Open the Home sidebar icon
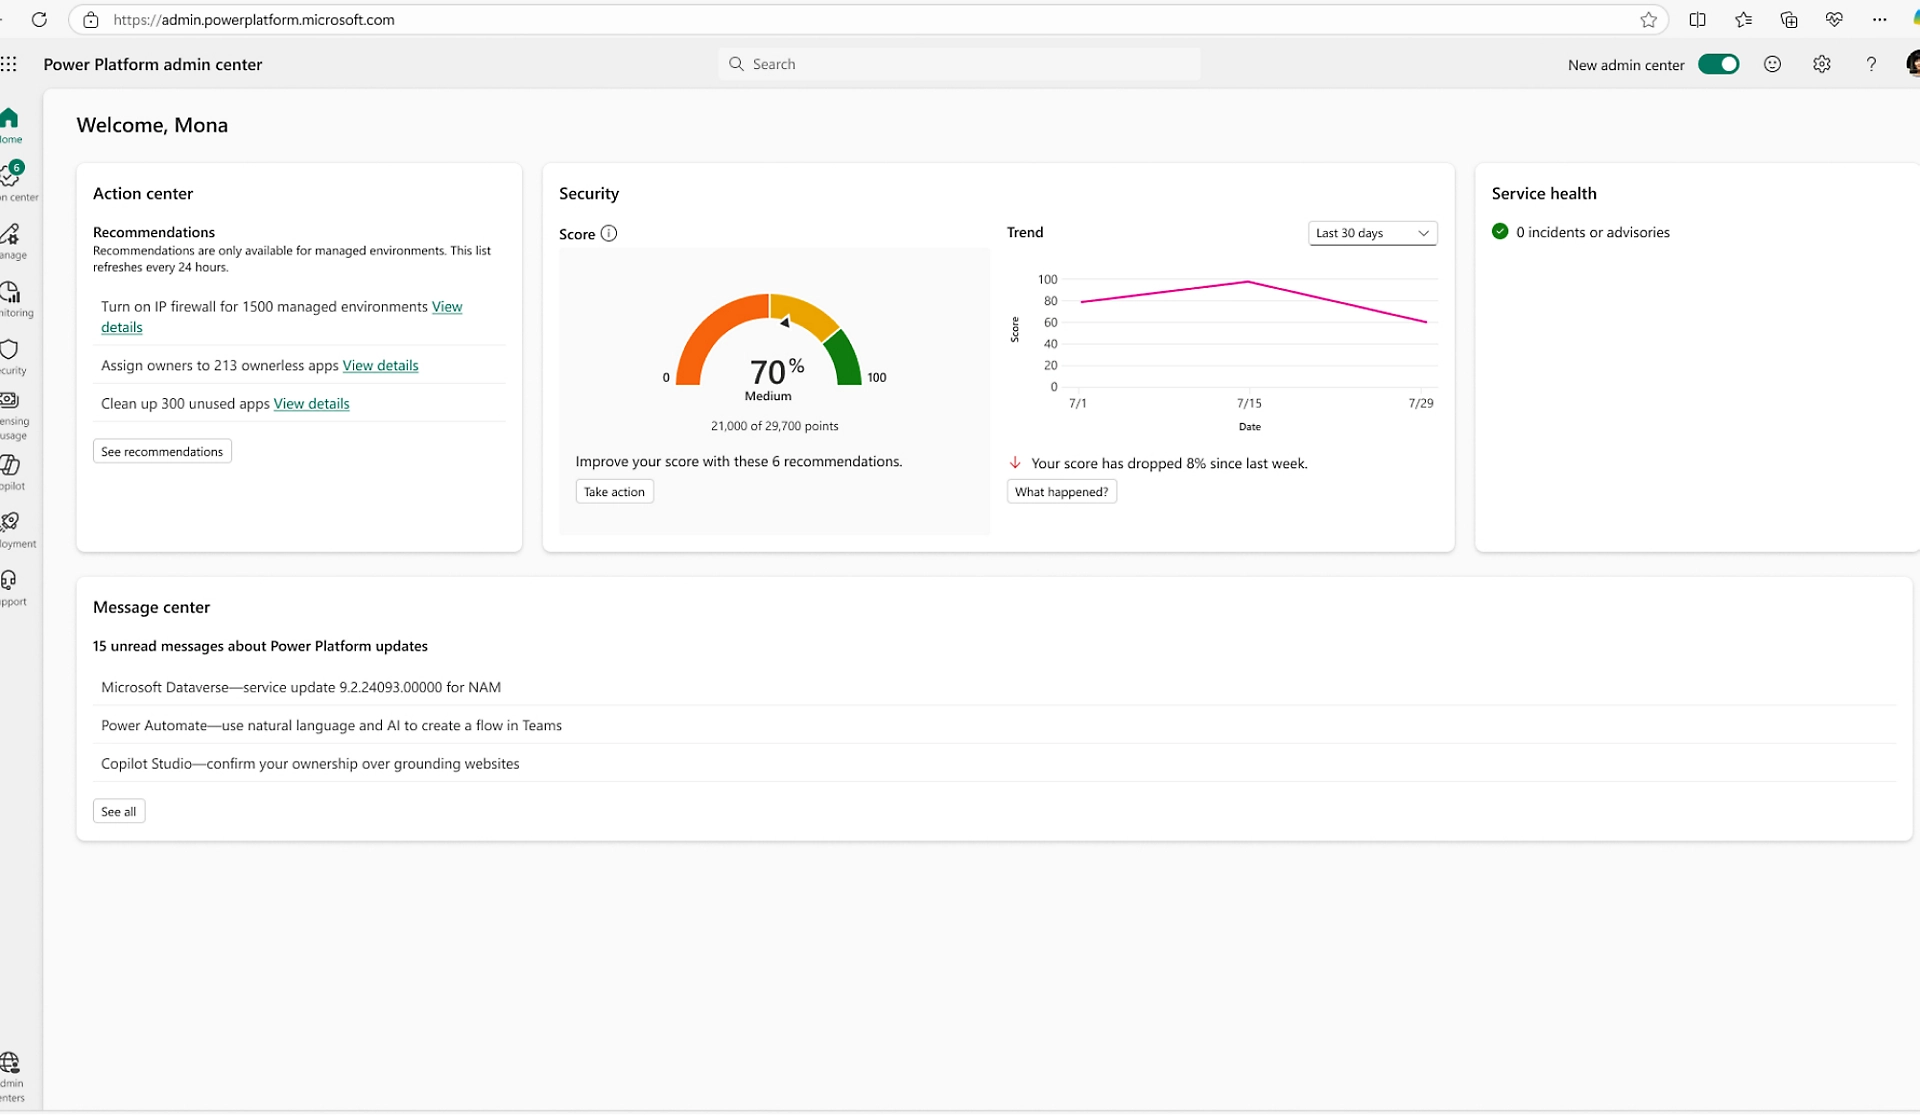 (x=10, y=120)
